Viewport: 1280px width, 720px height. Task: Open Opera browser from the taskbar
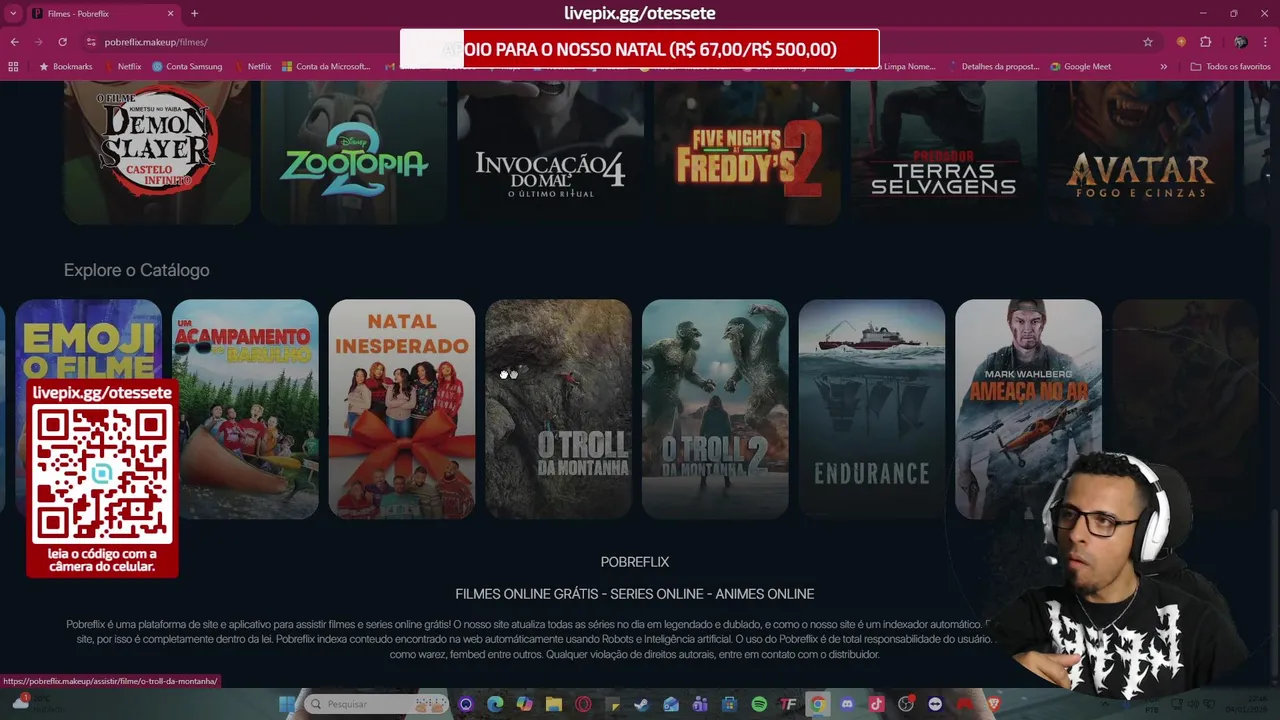(x=583, y=704)
